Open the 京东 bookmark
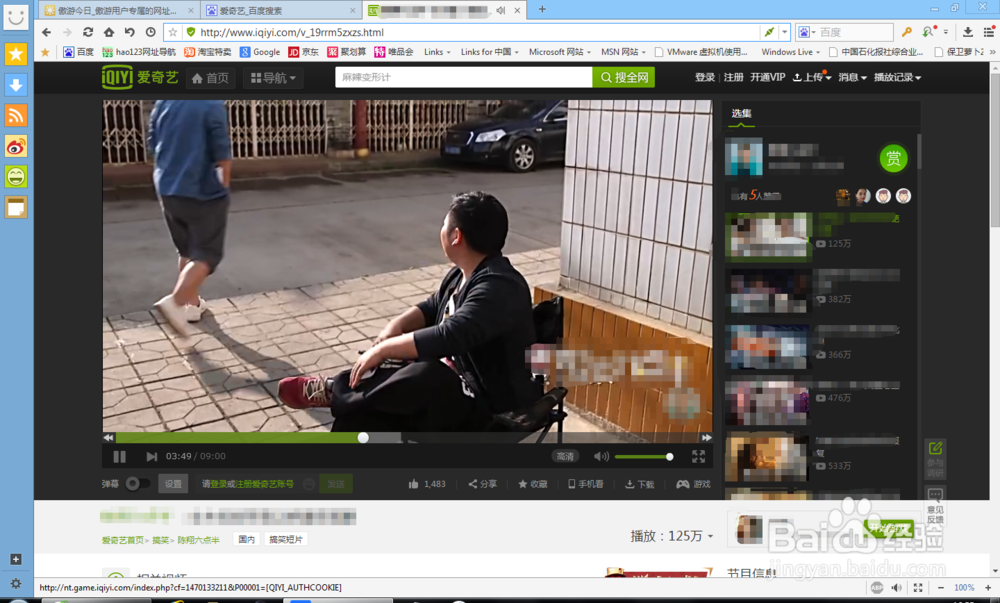The width and height of the screenshot is (1000, 603). (303, 52)
